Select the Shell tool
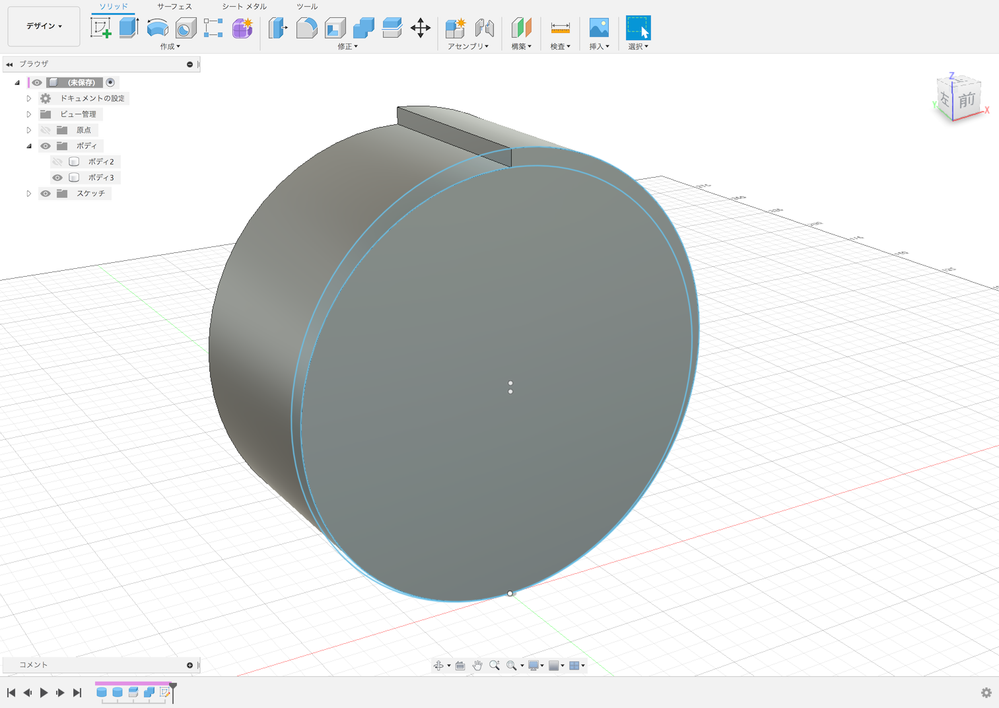This screenshot has height=708, width=999. (x=335, y=28)
